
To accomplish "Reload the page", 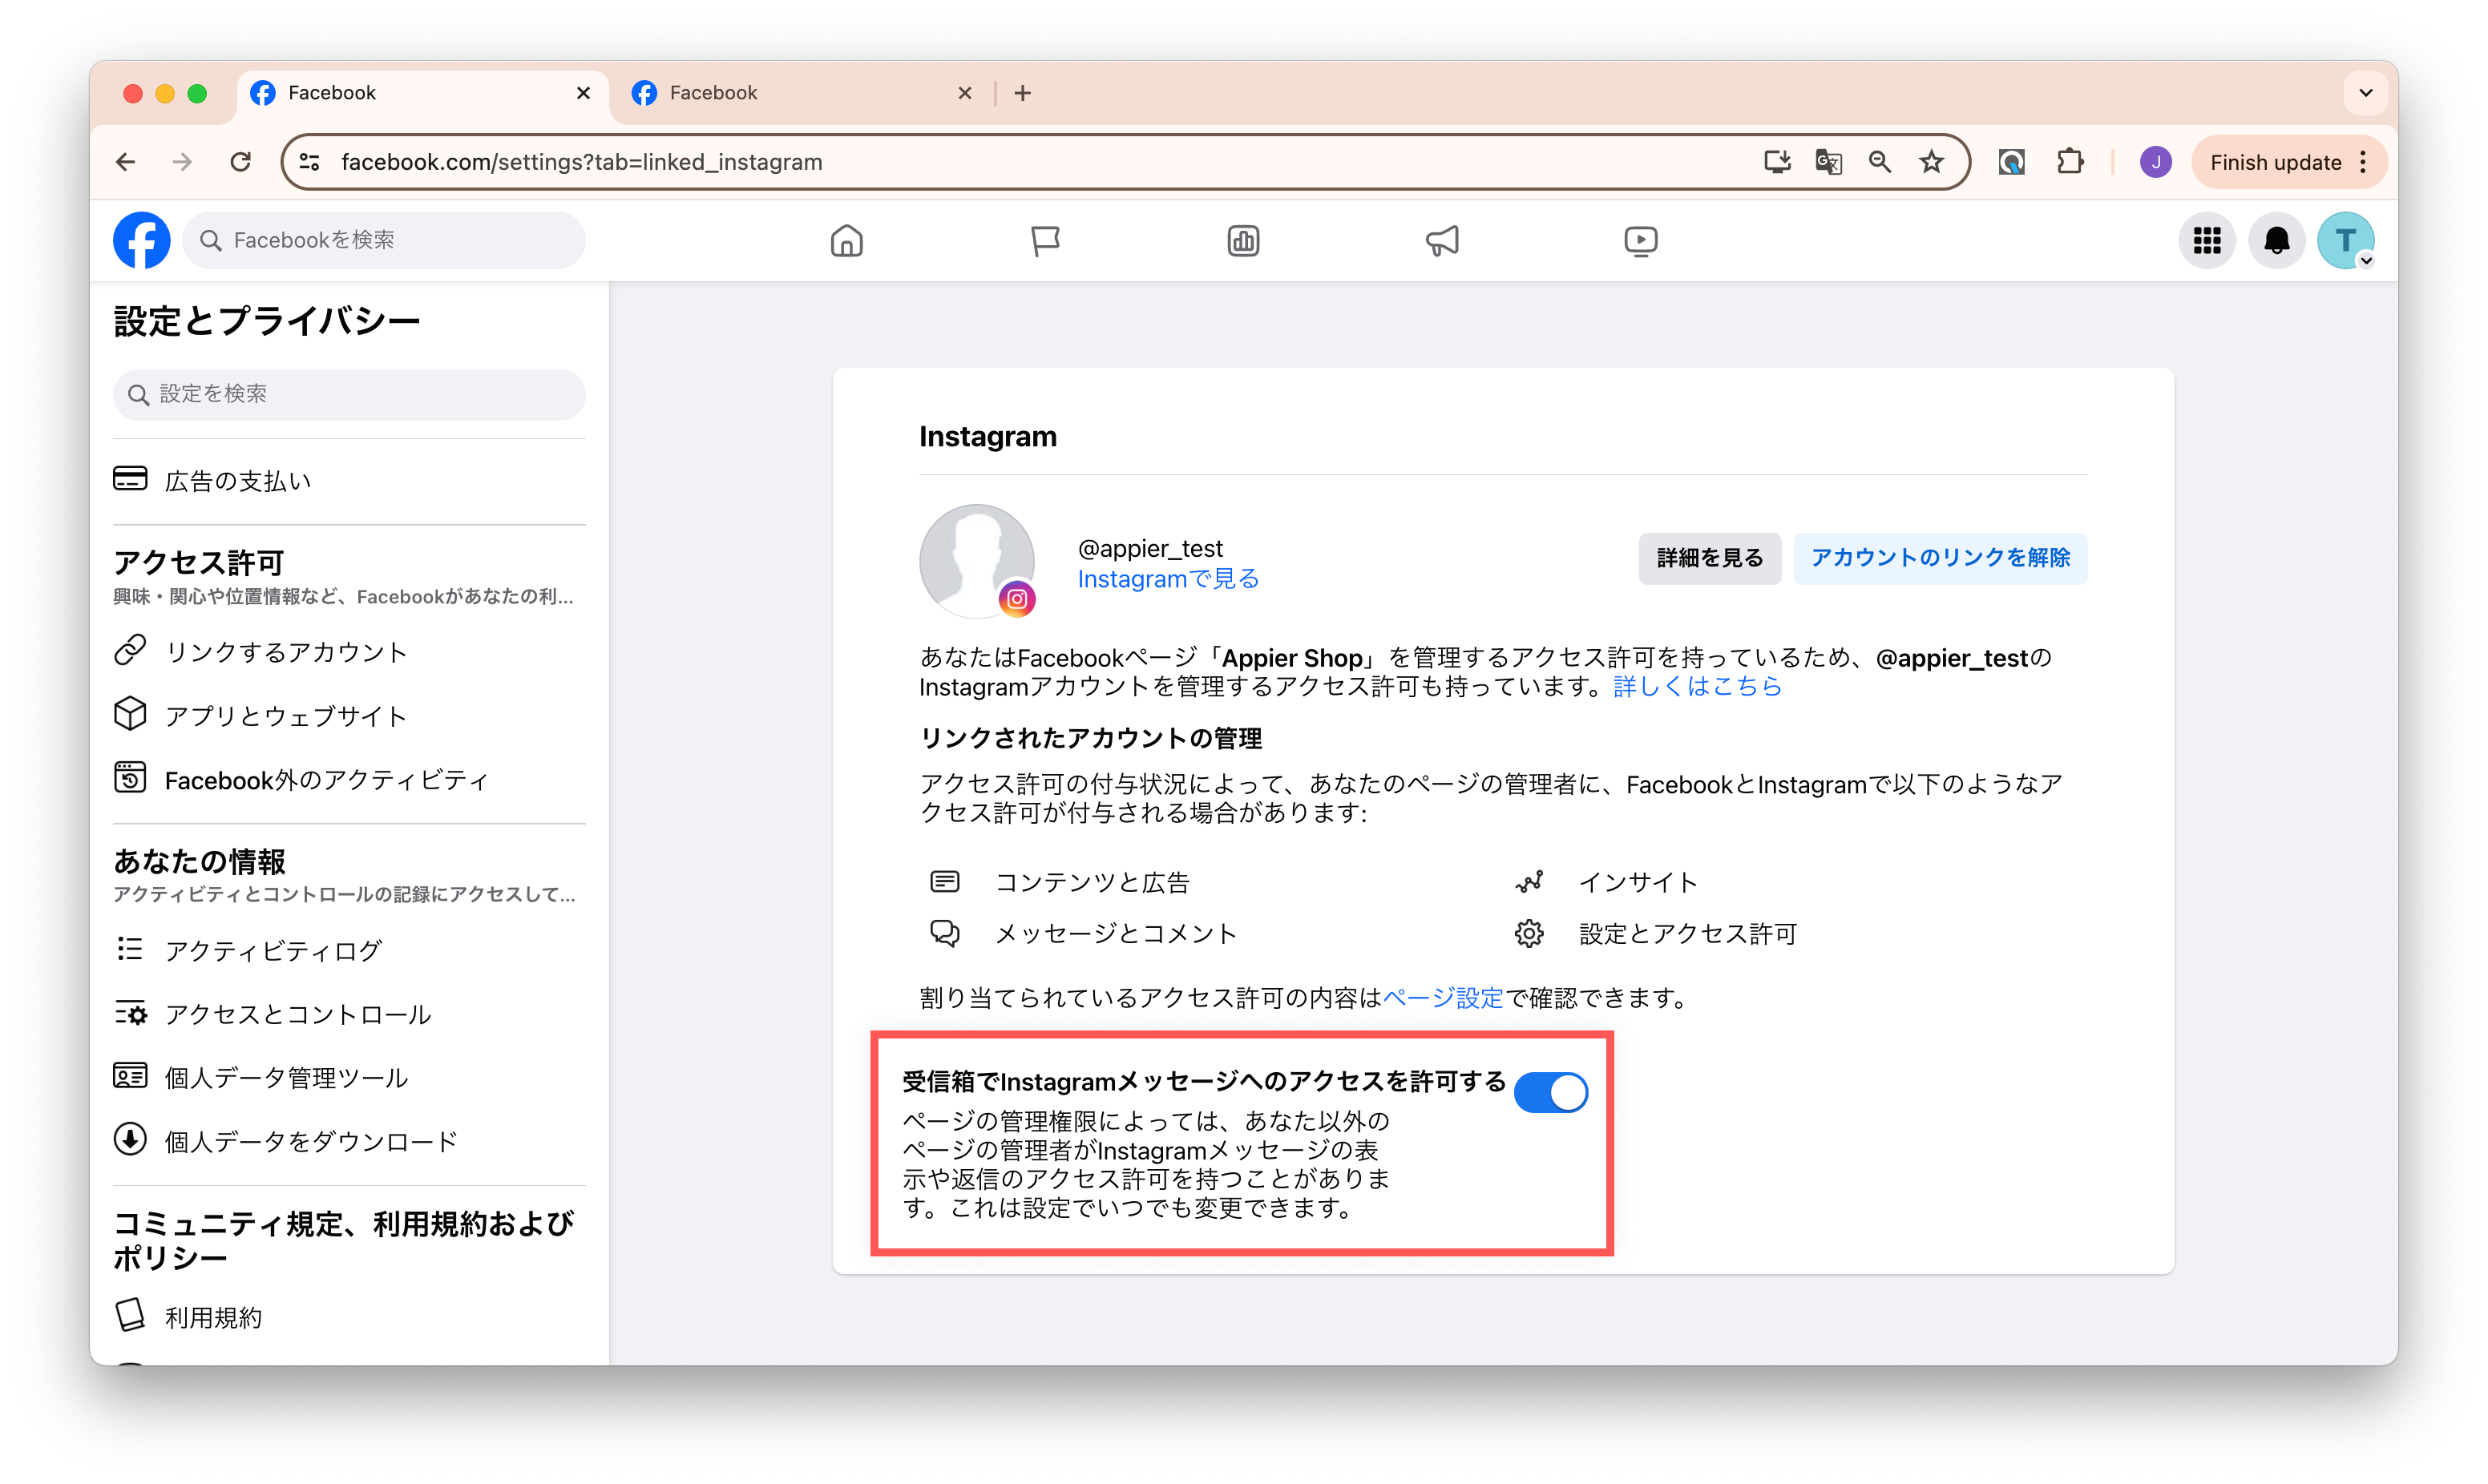I will click(240, 162).
